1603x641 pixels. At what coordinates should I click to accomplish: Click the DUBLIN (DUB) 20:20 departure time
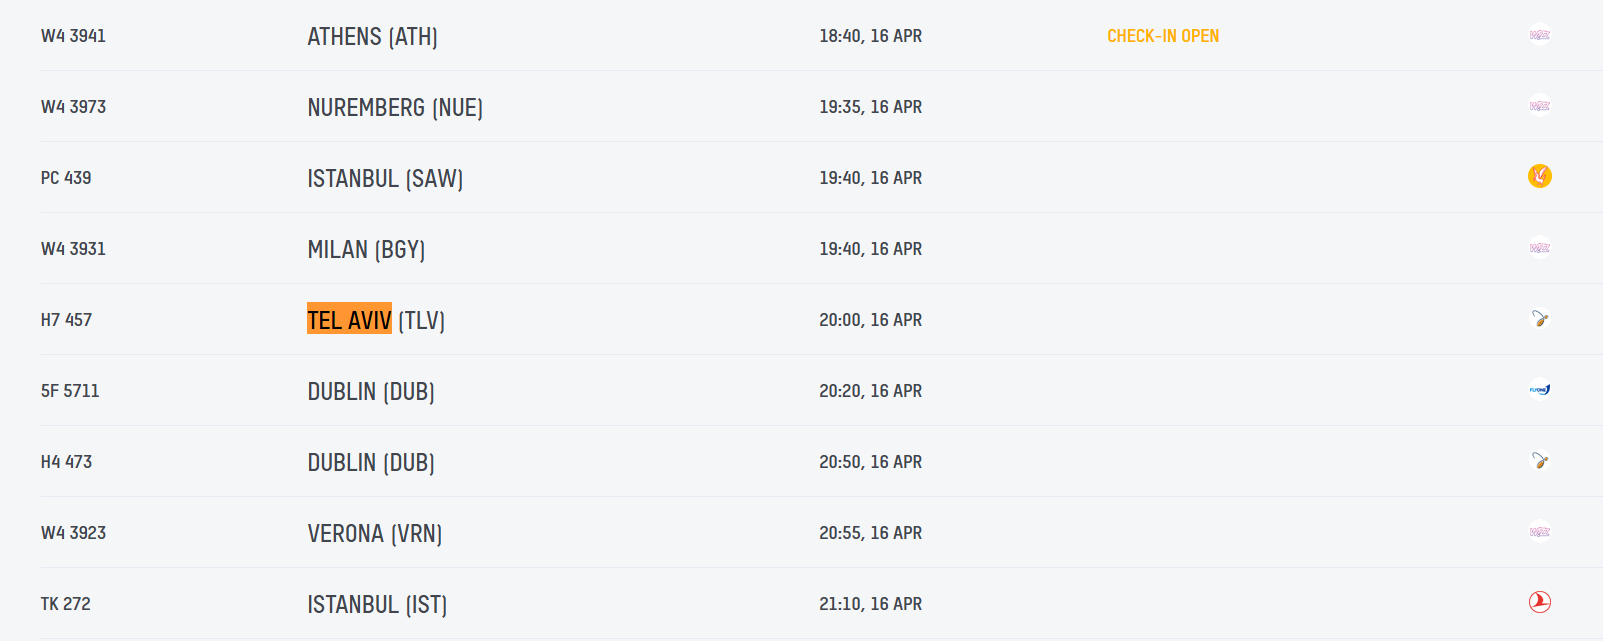[x=870, y=391]
